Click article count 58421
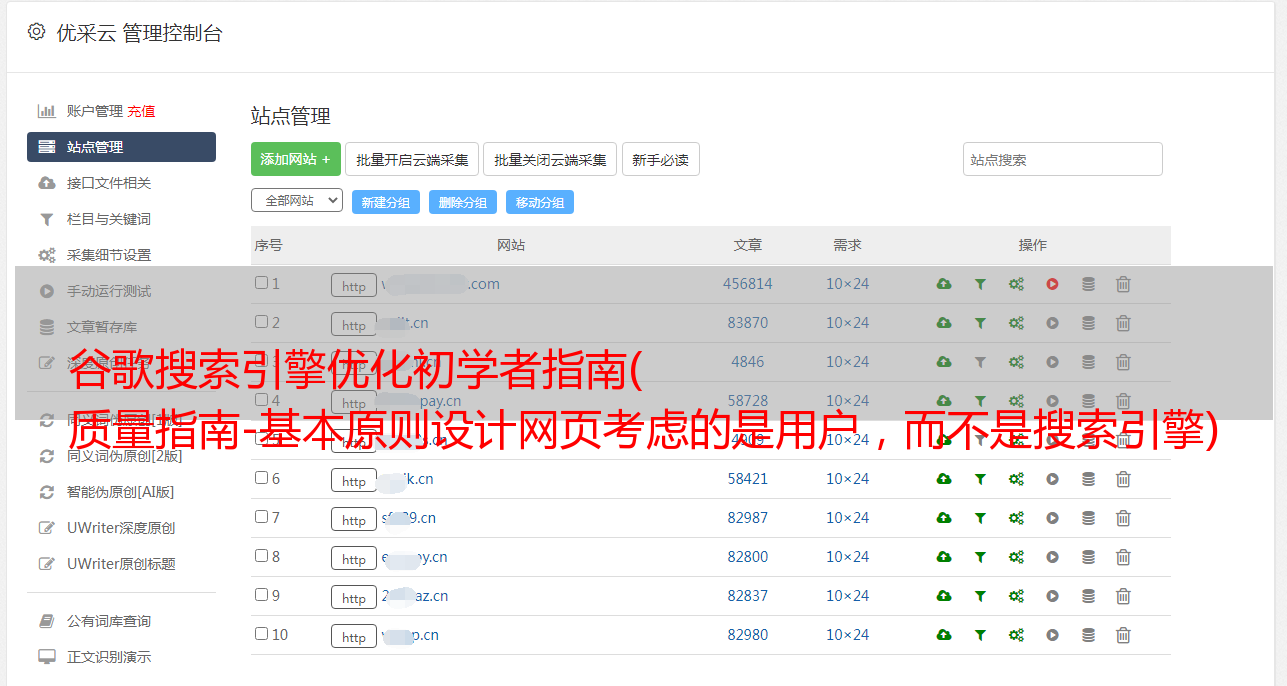The height and width of the screenshot is (686, 1287). 748,479
